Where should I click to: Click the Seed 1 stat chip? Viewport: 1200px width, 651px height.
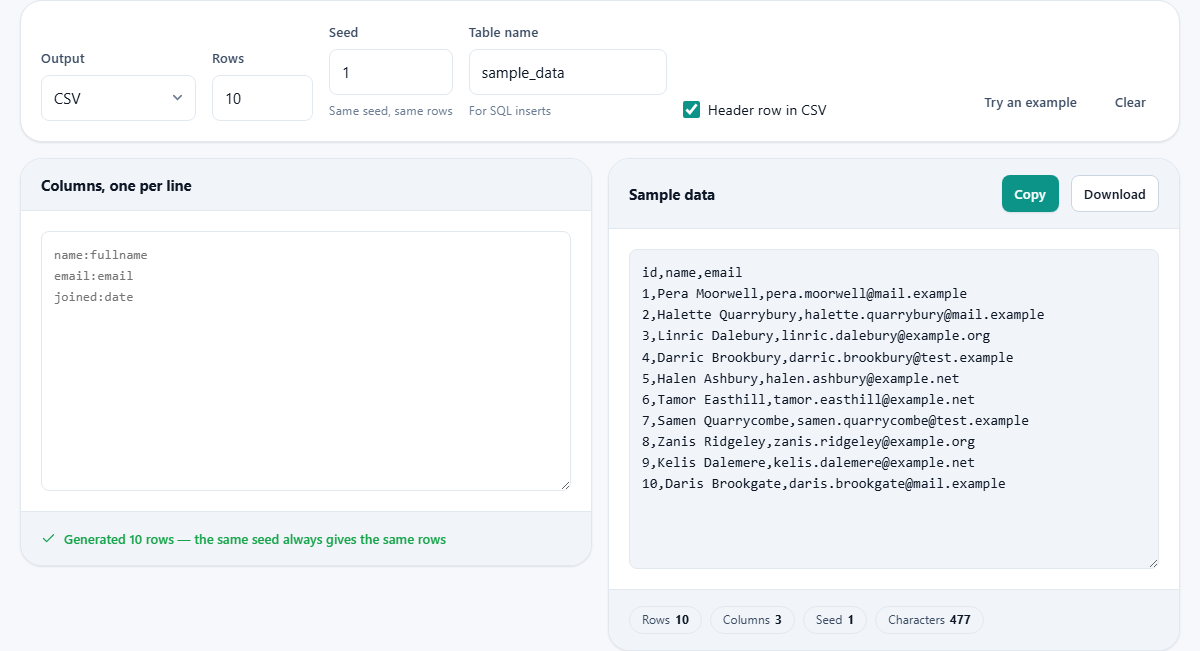pyautogui.click(x=835, y=620)
